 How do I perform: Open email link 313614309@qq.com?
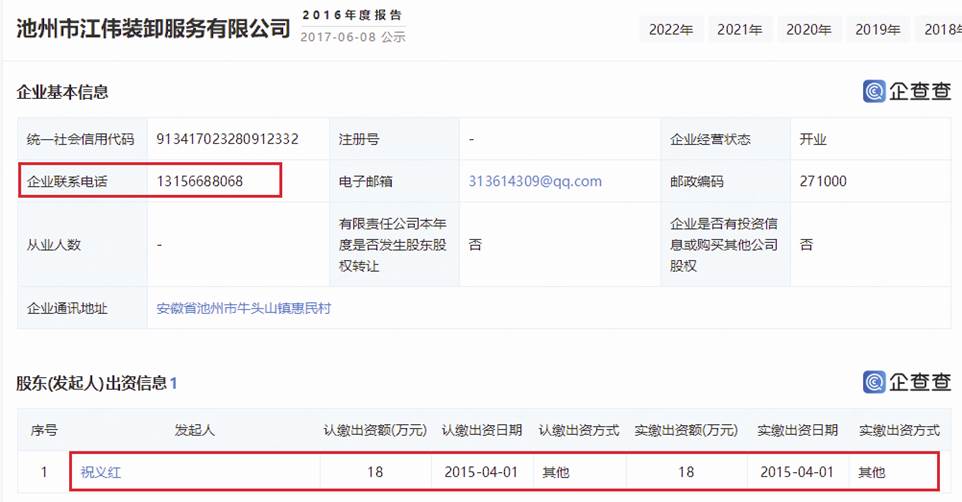(535, 181)
